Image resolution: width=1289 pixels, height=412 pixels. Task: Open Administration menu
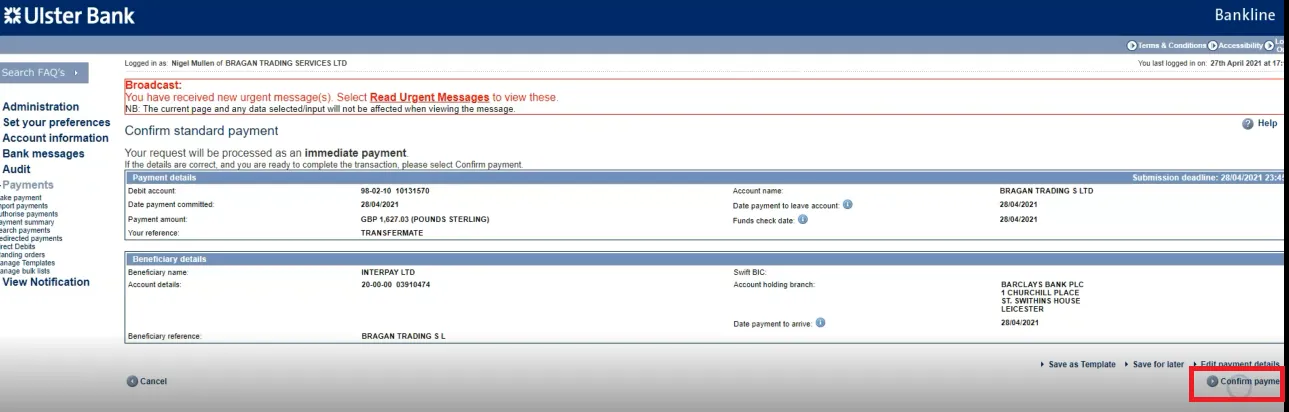pos(41,107)
